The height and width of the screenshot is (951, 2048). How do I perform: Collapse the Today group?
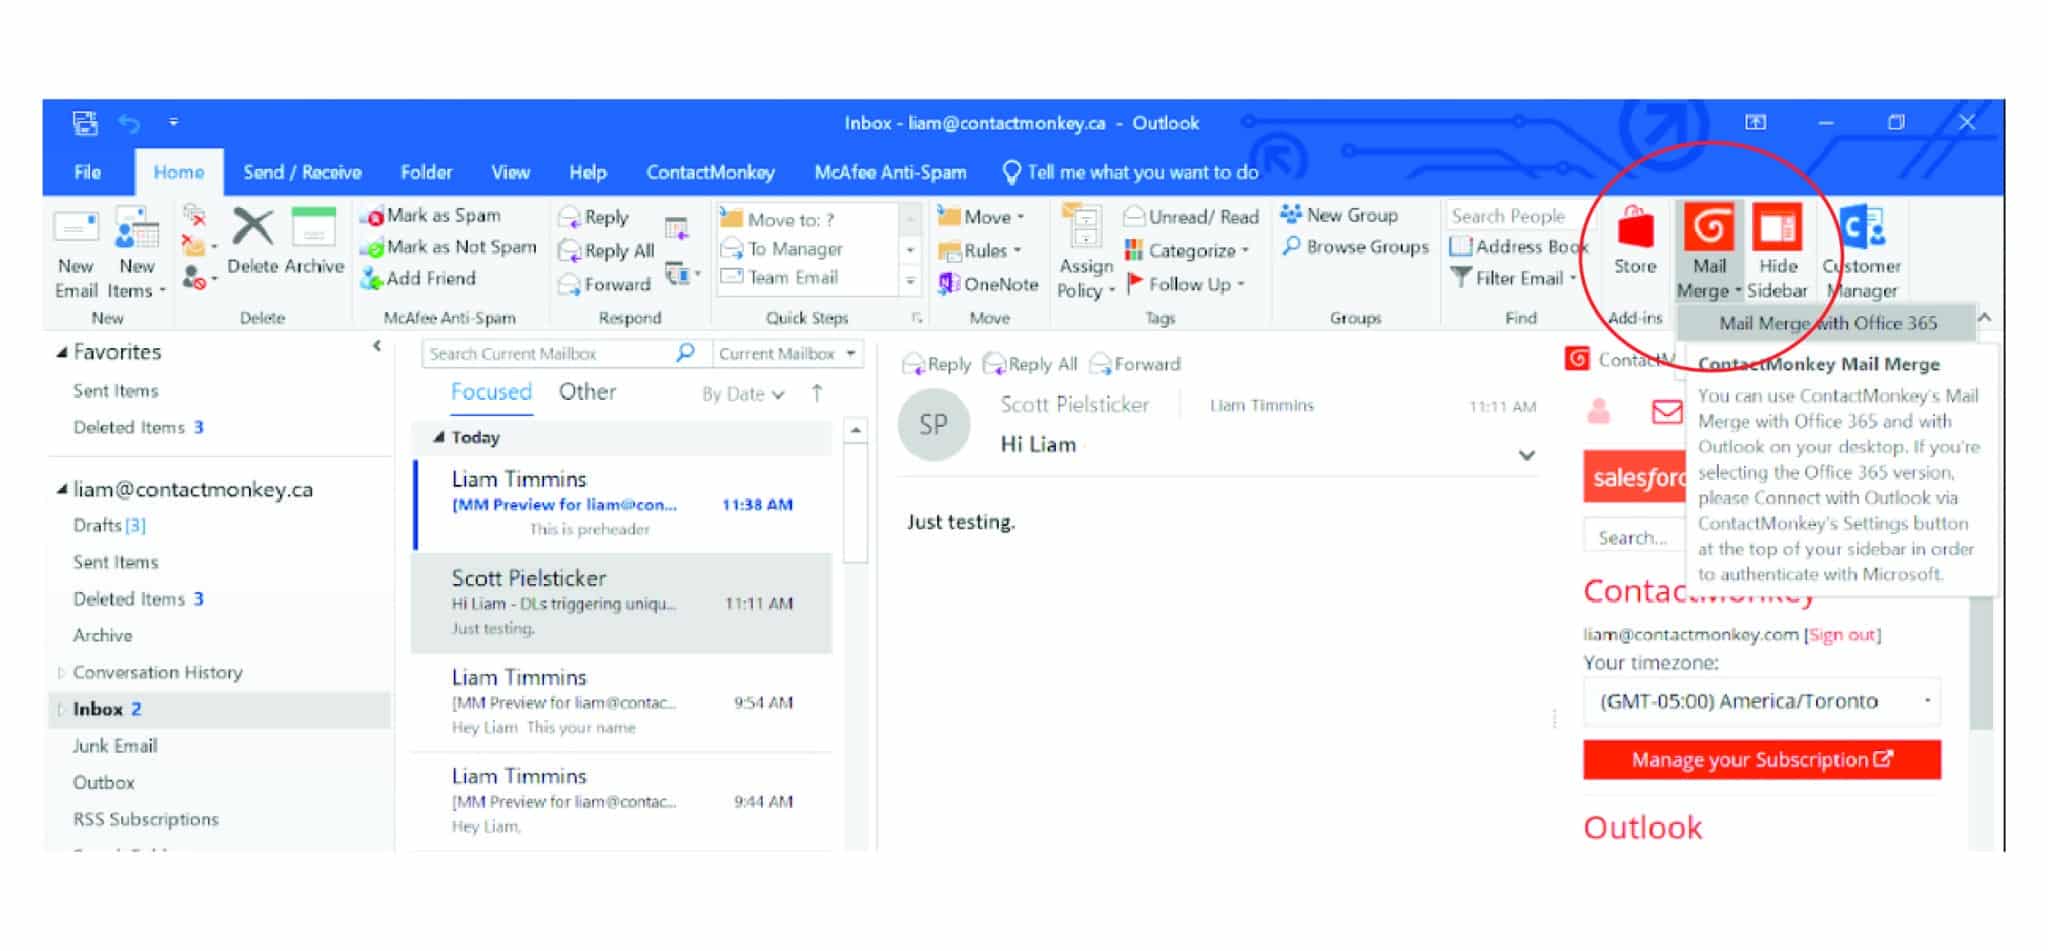tap(438, 437)
